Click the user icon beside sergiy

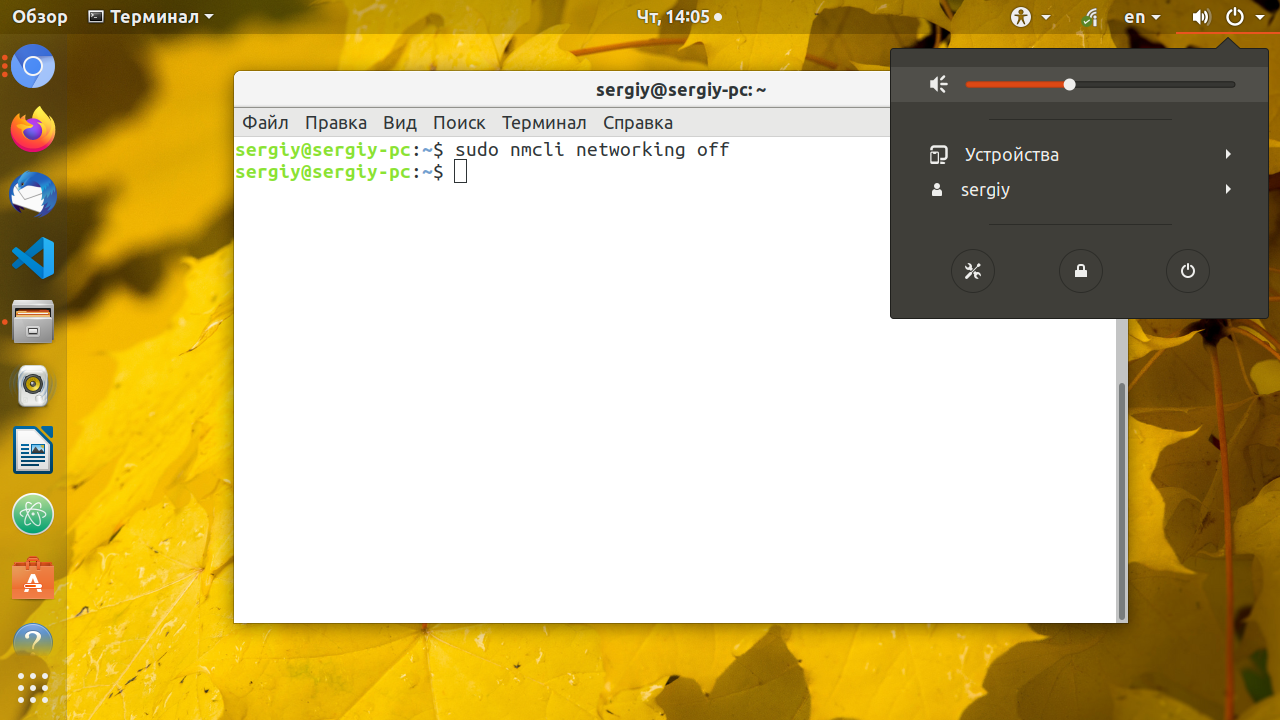(937, 189)
